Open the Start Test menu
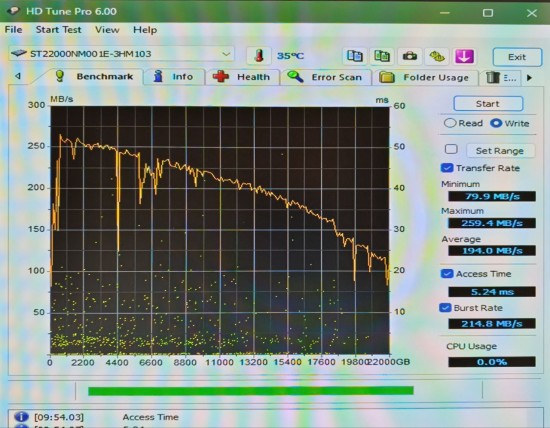 [59, 29]
